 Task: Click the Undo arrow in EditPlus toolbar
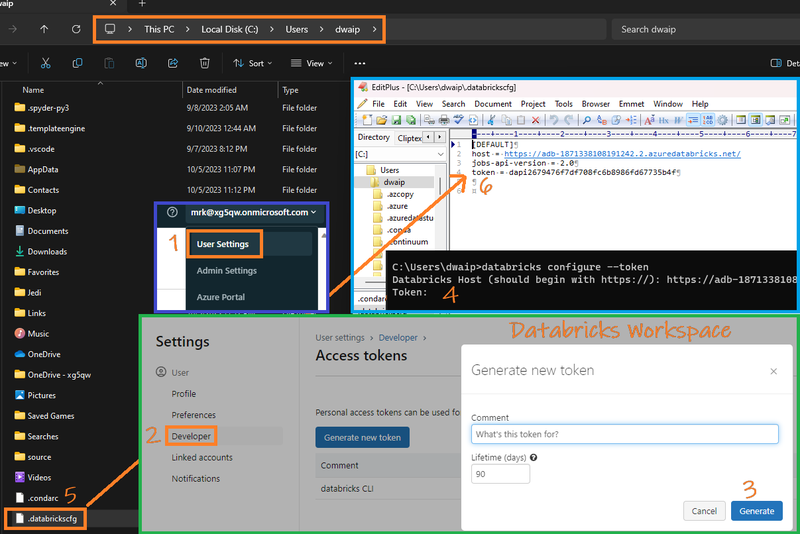click(554, 120)
